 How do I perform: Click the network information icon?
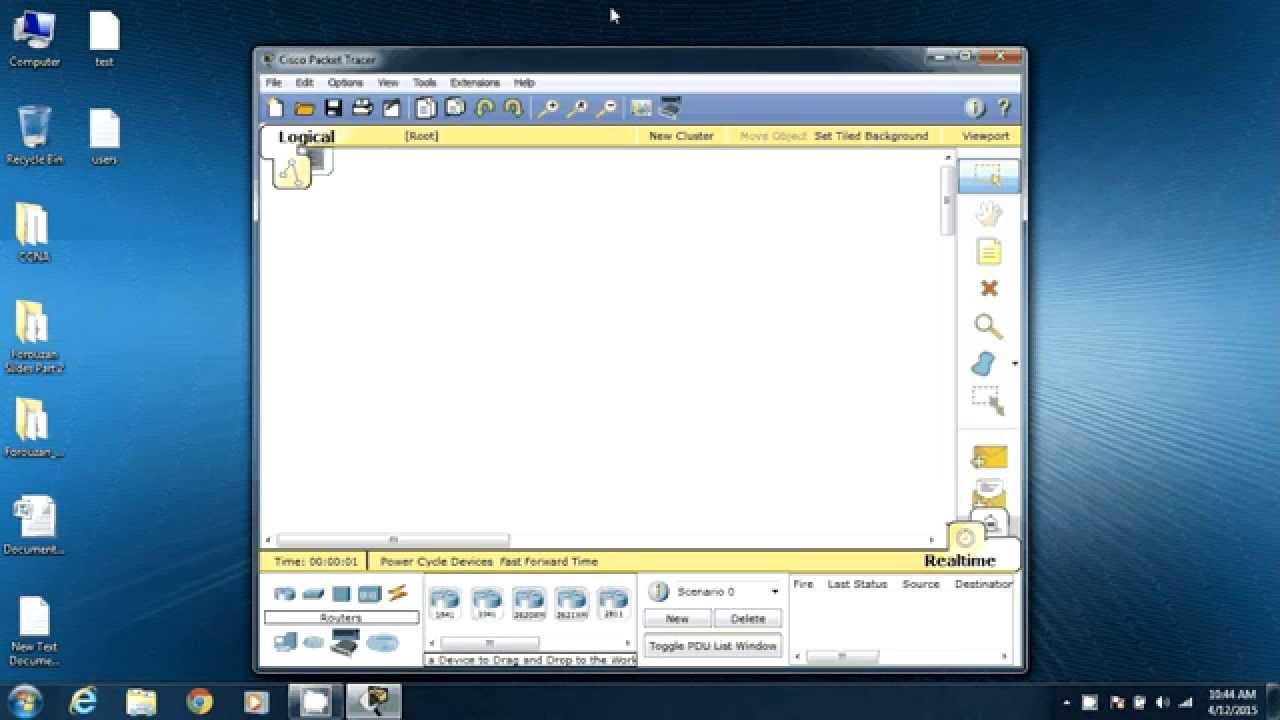tap(975, 108)
